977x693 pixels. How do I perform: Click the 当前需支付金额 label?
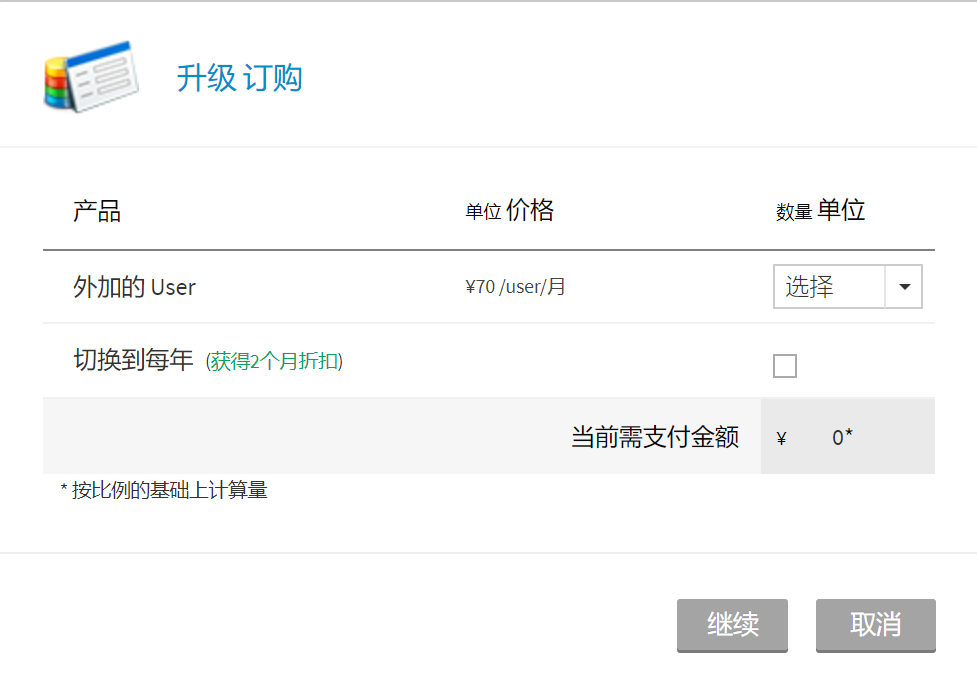[x=655, y=437]
